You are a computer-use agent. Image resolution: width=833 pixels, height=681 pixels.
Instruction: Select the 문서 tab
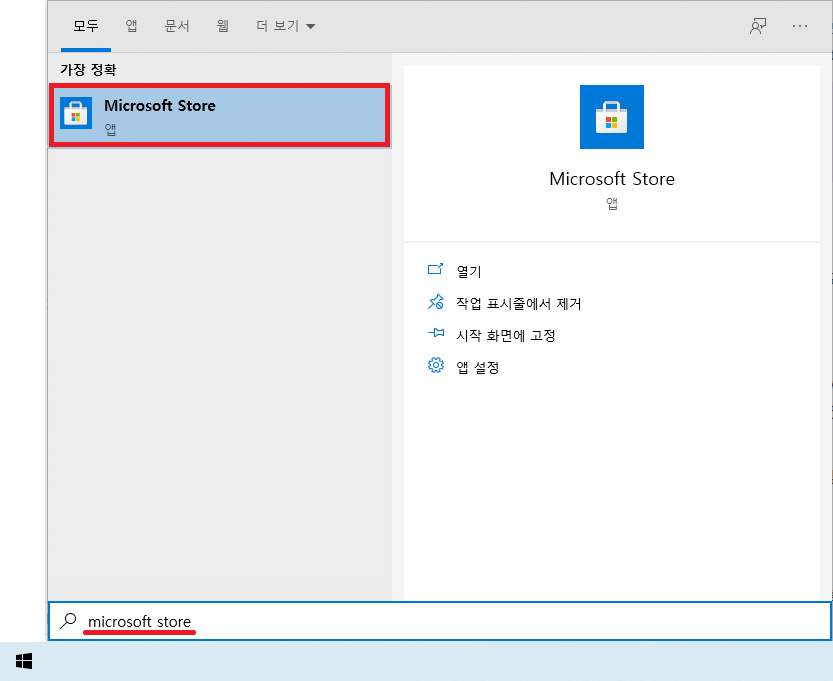click(x=177, y=26)
